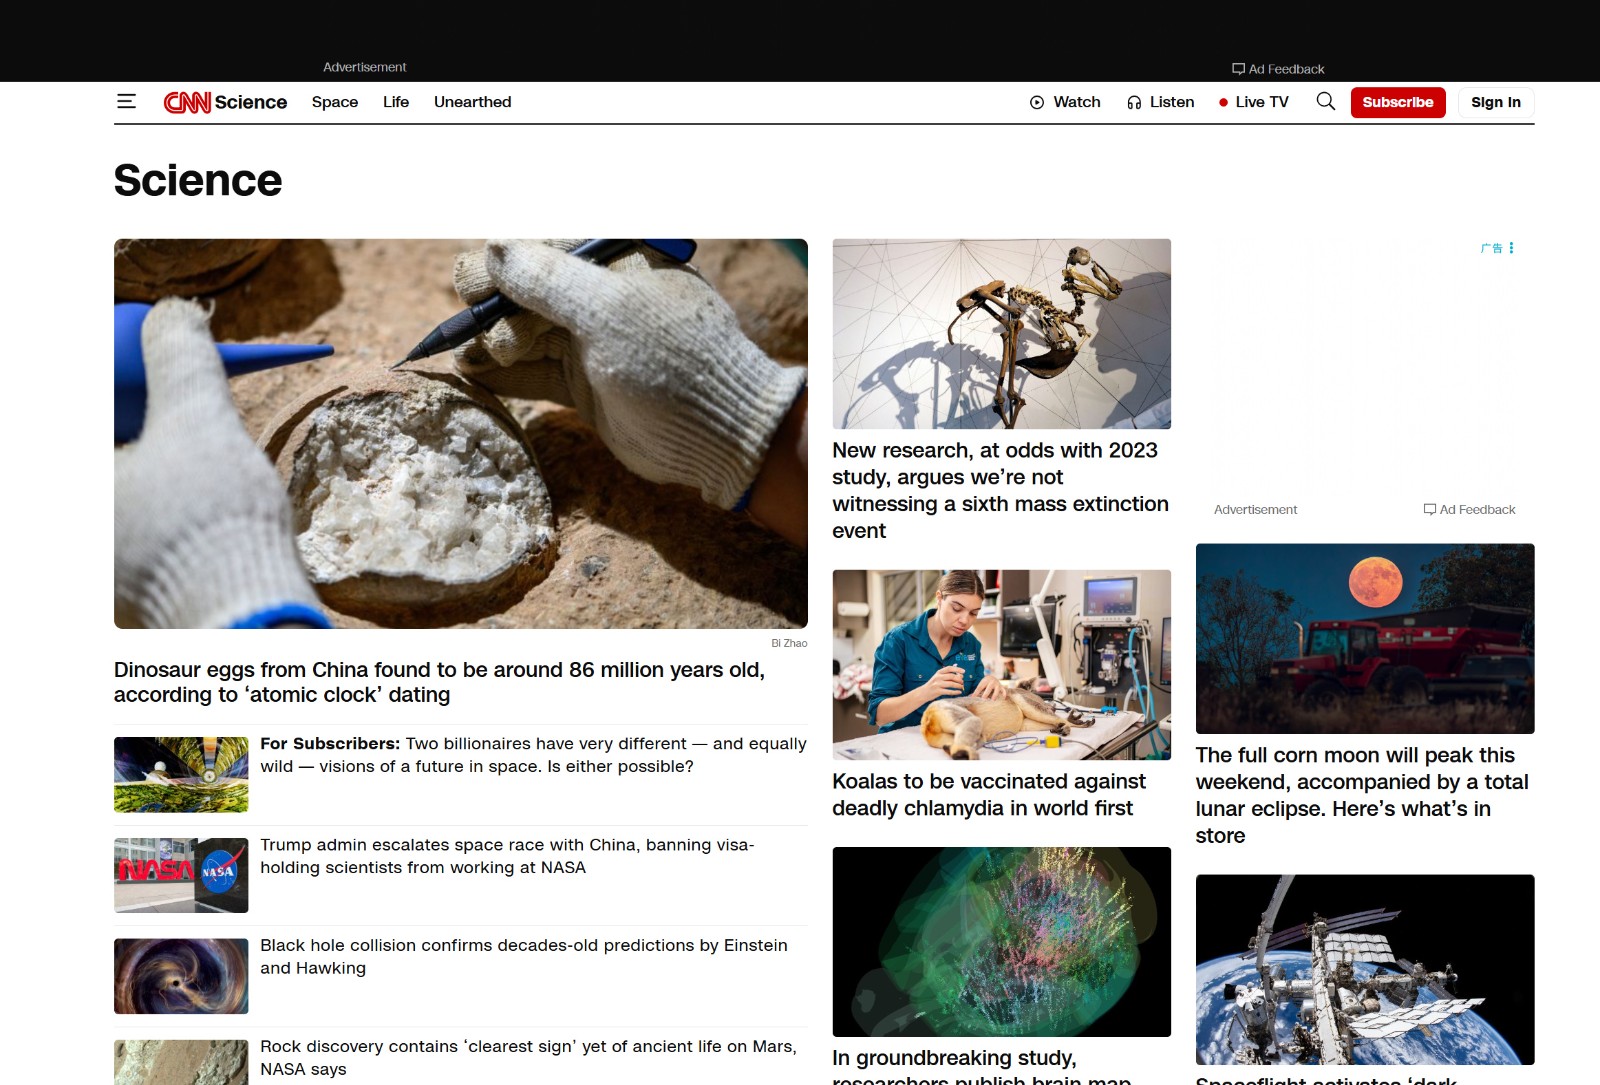Click the Listen headphones icon
The width and height of the screenshot is (1600, 1085).
[1134, 102]
